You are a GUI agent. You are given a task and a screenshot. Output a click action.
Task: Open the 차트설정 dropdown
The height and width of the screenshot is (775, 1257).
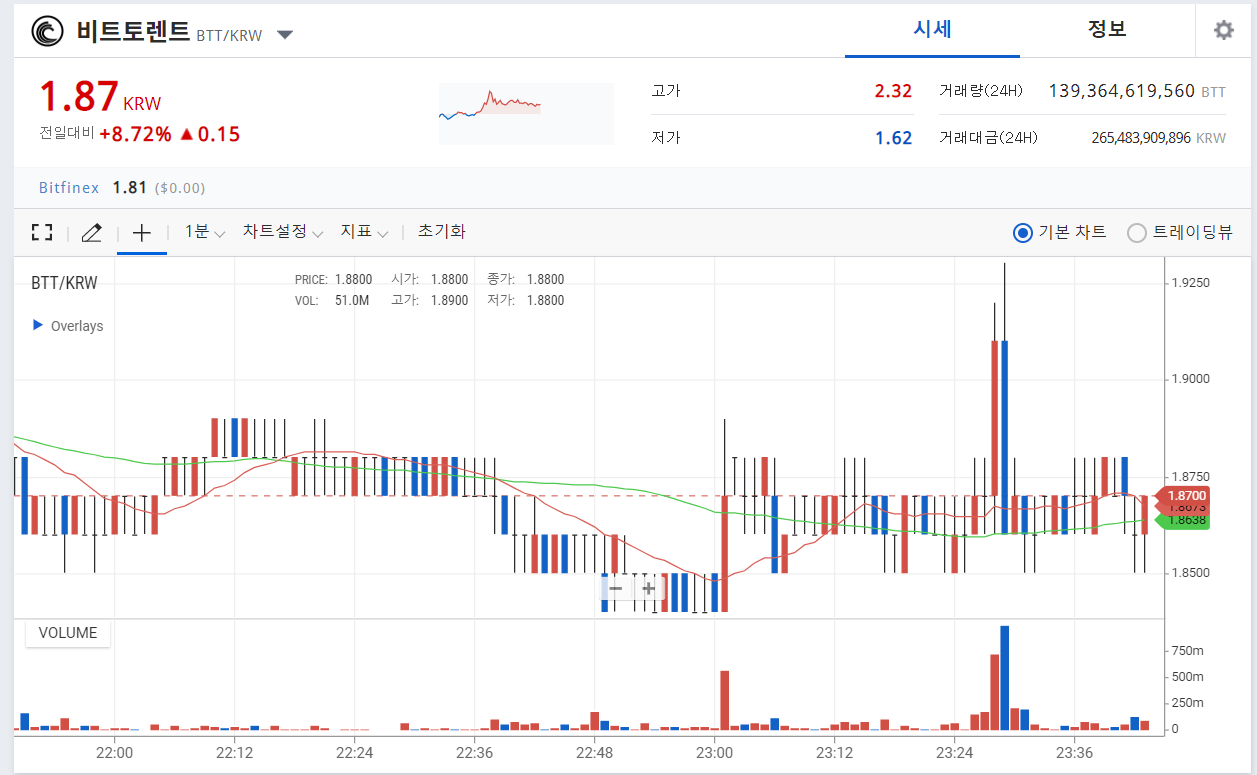coord(283,232)
